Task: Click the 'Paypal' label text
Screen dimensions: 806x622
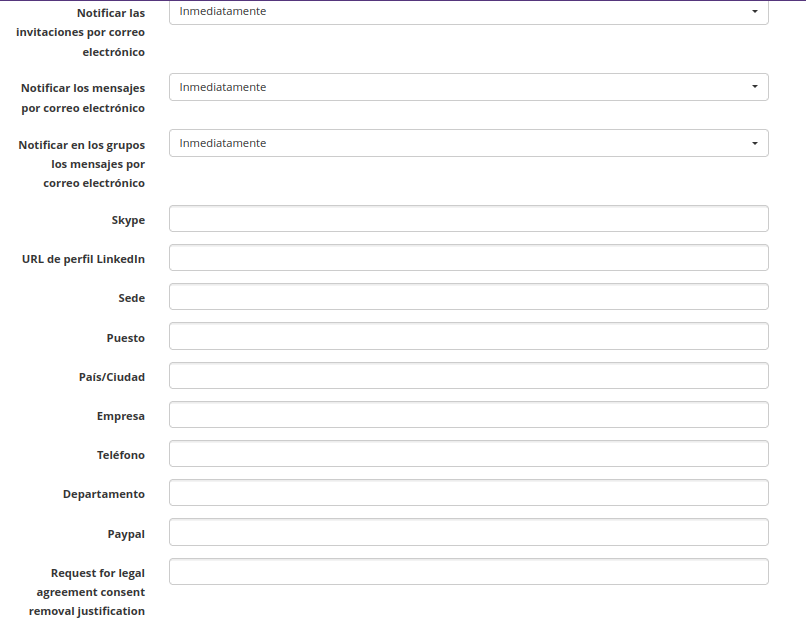Action: pyautogui.click(x=126, y=534)
